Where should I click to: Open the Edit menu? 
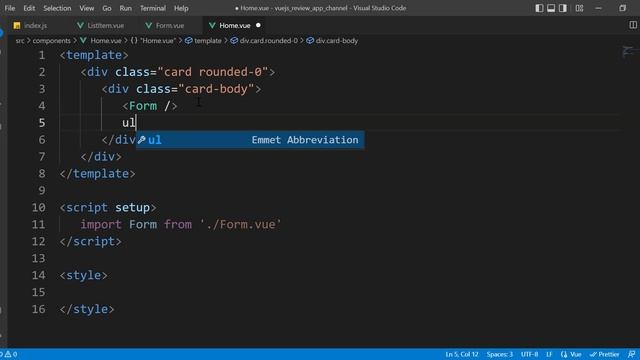coord(29,8)
